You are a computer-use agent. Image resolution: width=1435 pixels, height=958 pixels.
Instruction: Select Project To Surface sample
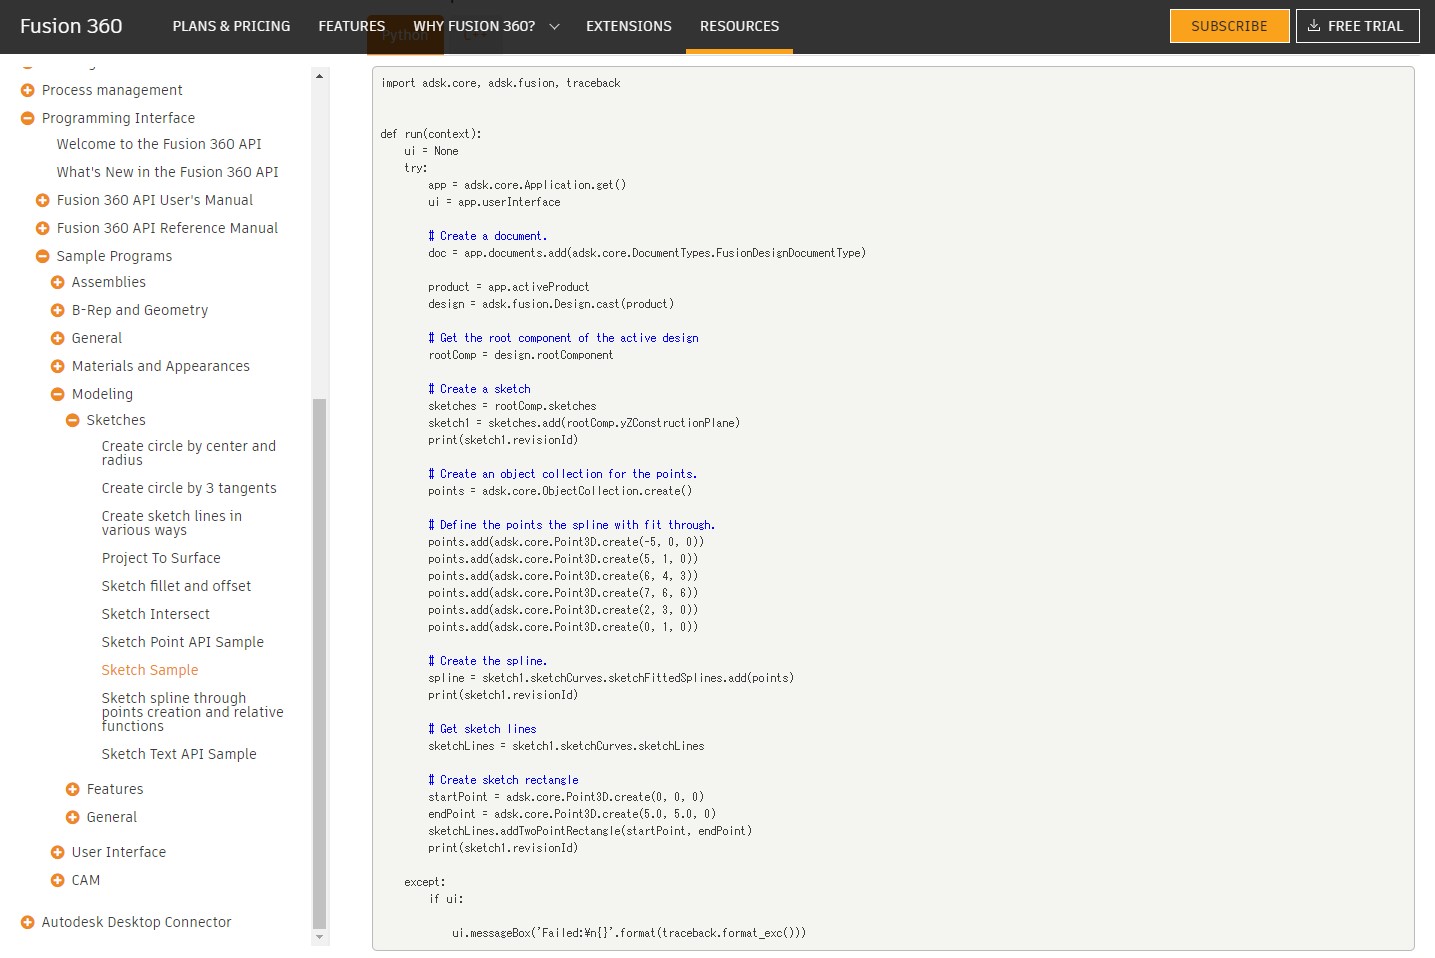[x=161, y=558]
